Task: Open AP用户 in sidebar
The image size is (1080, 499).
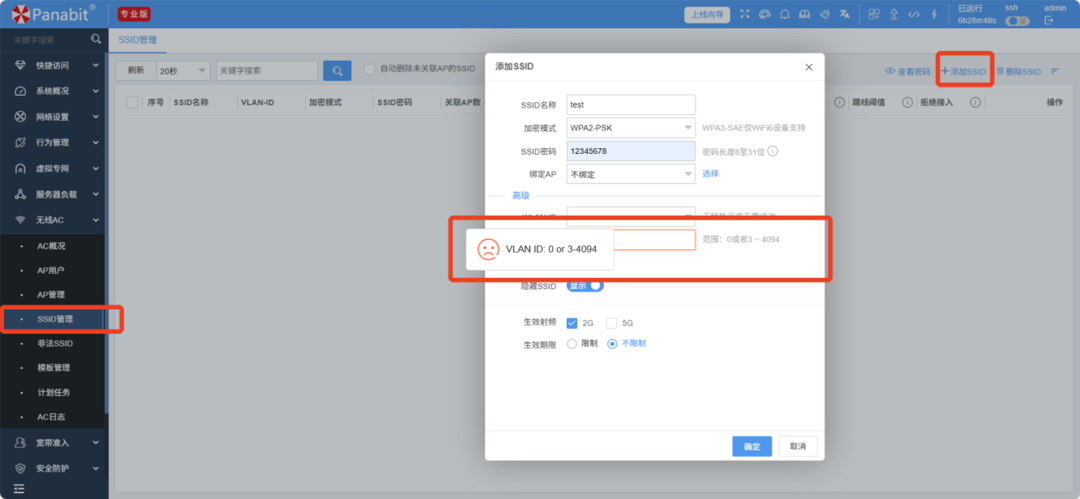Action: pyautogui.click(x=52, y=270)
